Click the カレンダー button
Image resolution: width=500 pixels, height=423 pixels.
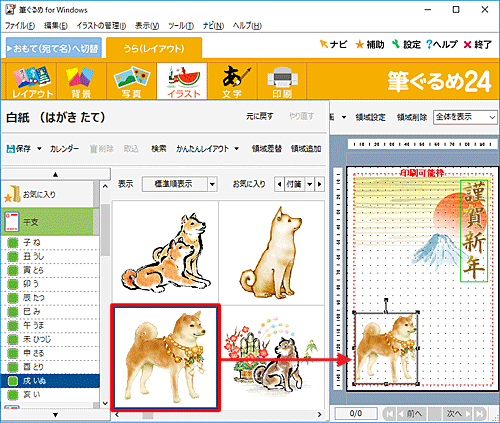pyautogui.click(x=65, y=149)
